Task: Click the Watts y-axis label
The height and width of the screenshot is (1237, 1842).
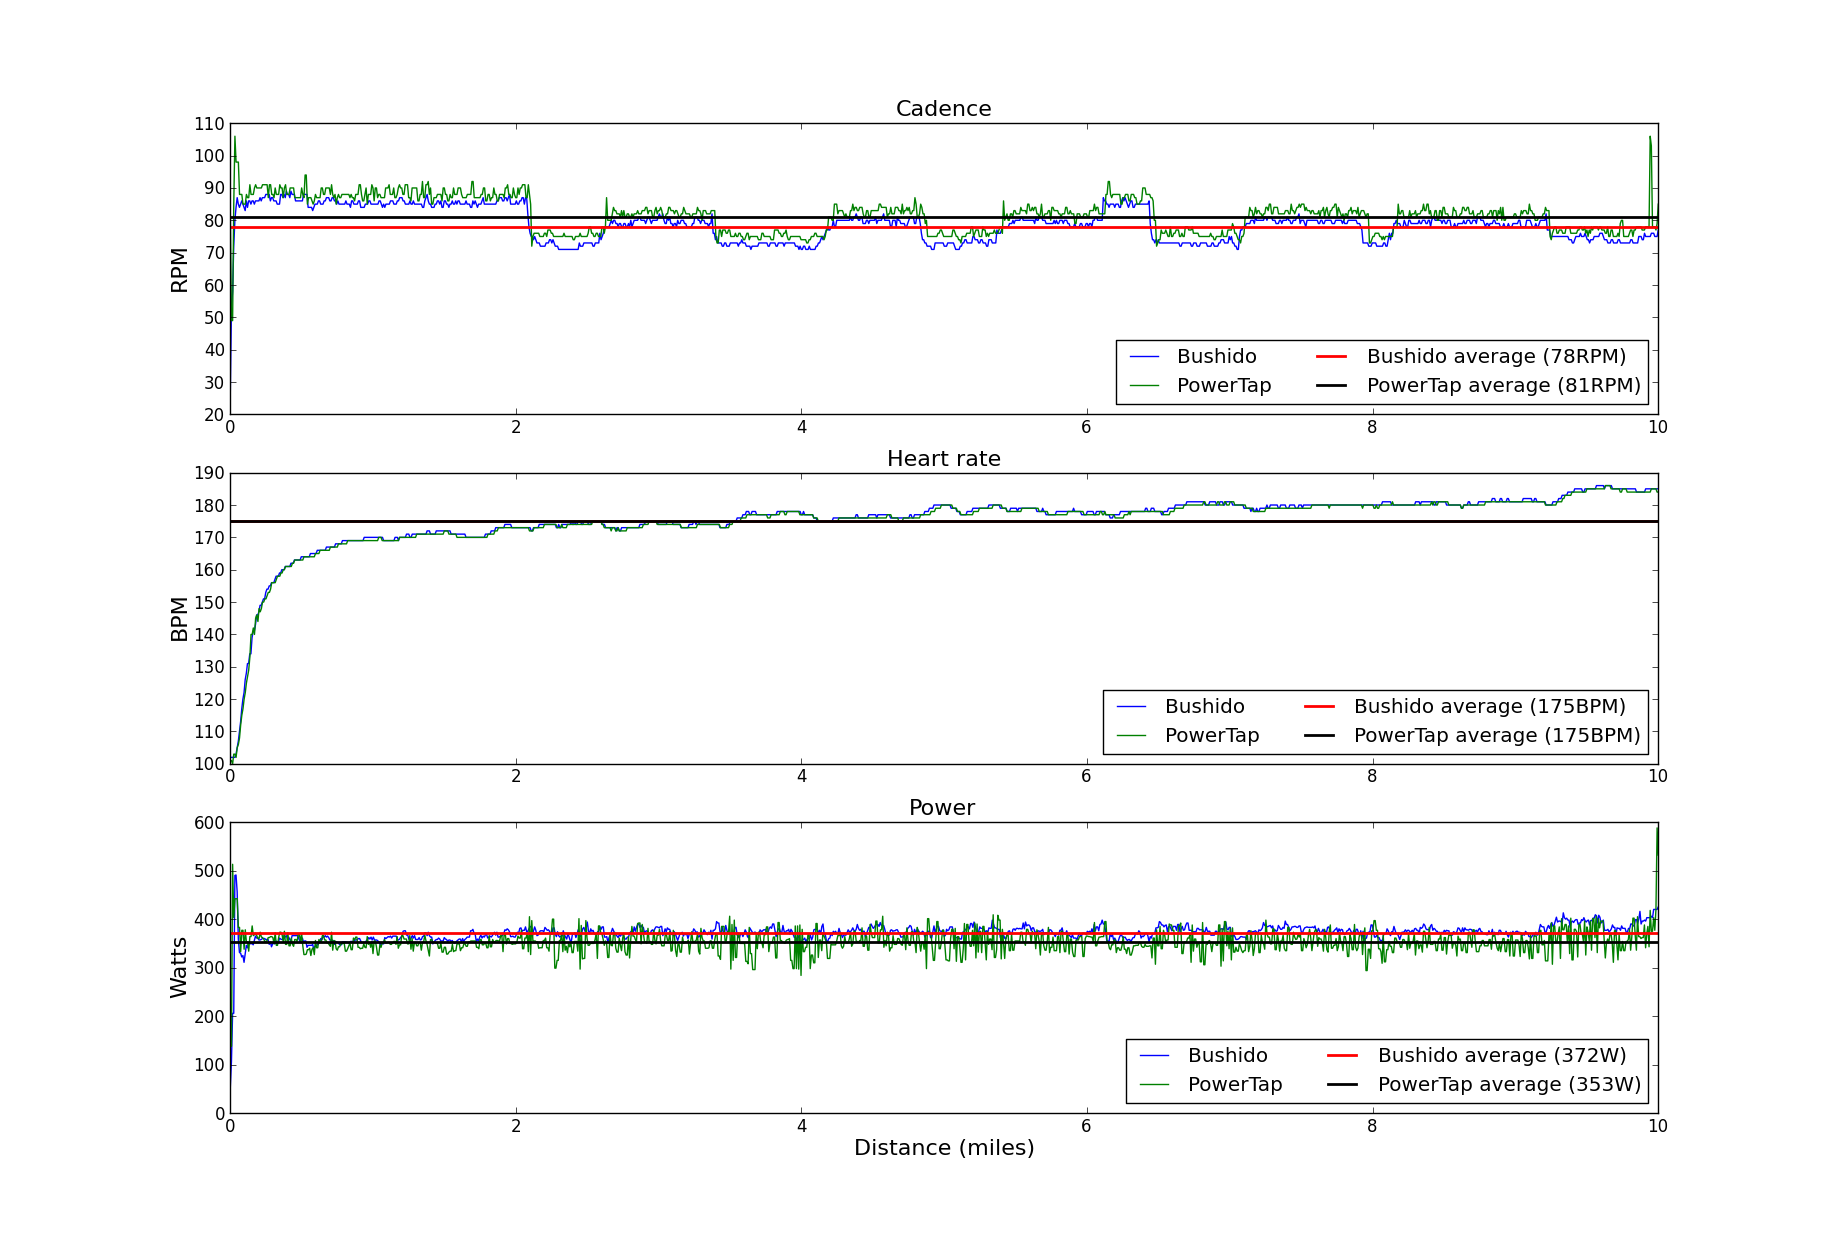Action: pyautogui.click(x=180, y=967)
